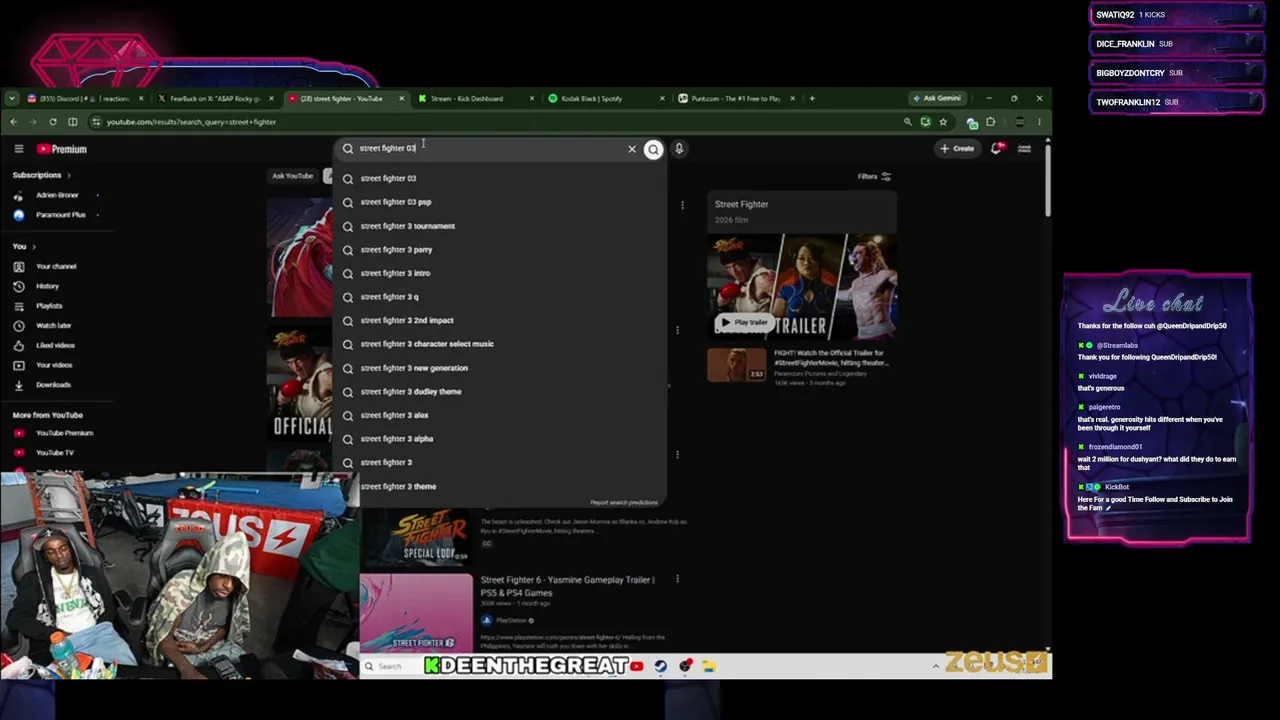
Task: Bookmark this page with the star
Action: point(943,122)
